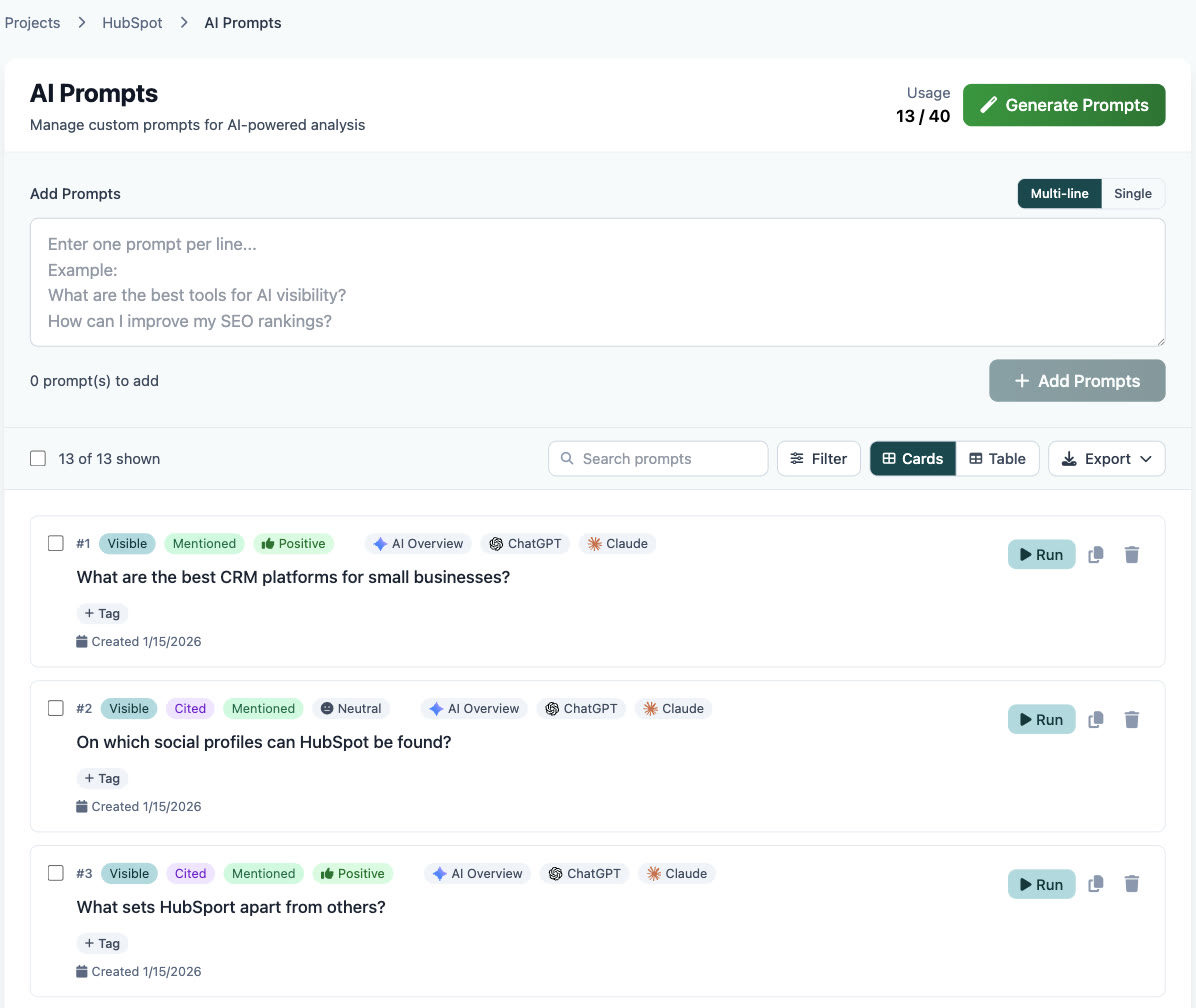The height and width of the screenshot is (1008, 1196).
Task: Click Claude badge on prompt #3
Action: point(677,873)
